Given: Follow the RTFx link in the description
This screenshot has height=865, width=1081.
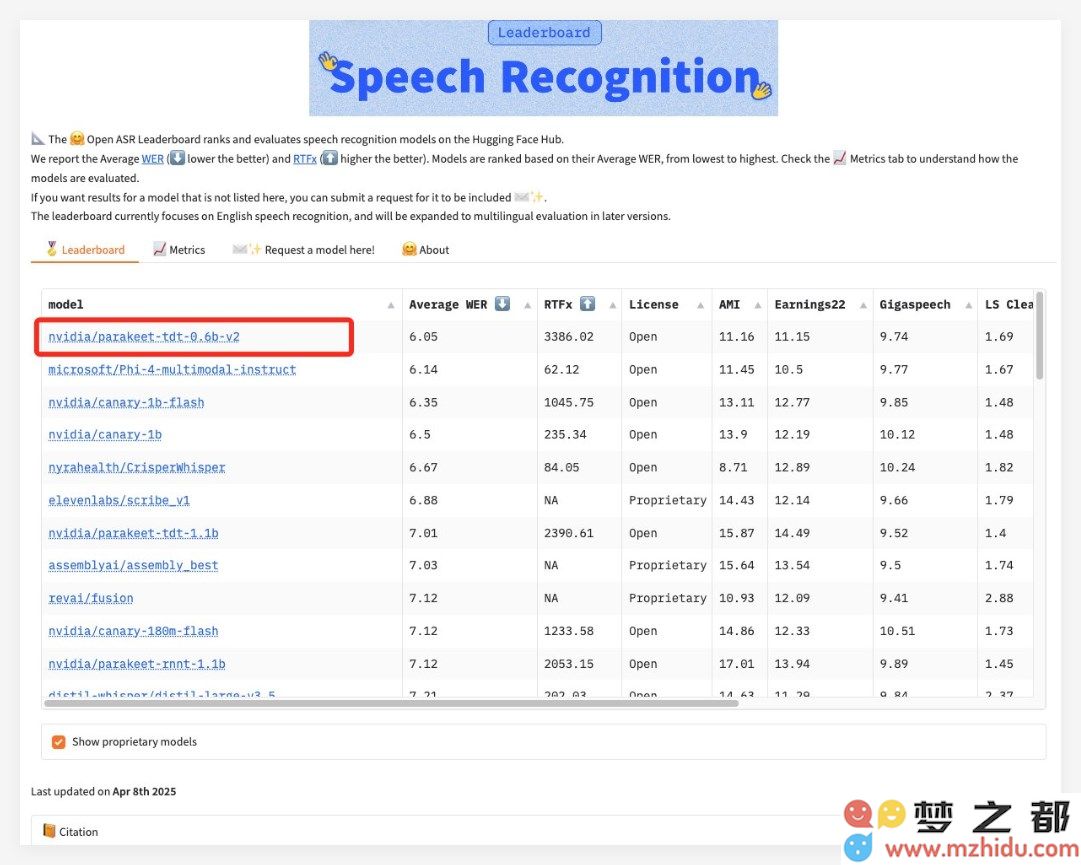Looking at the screenshot, I should [x=305, y=159].
